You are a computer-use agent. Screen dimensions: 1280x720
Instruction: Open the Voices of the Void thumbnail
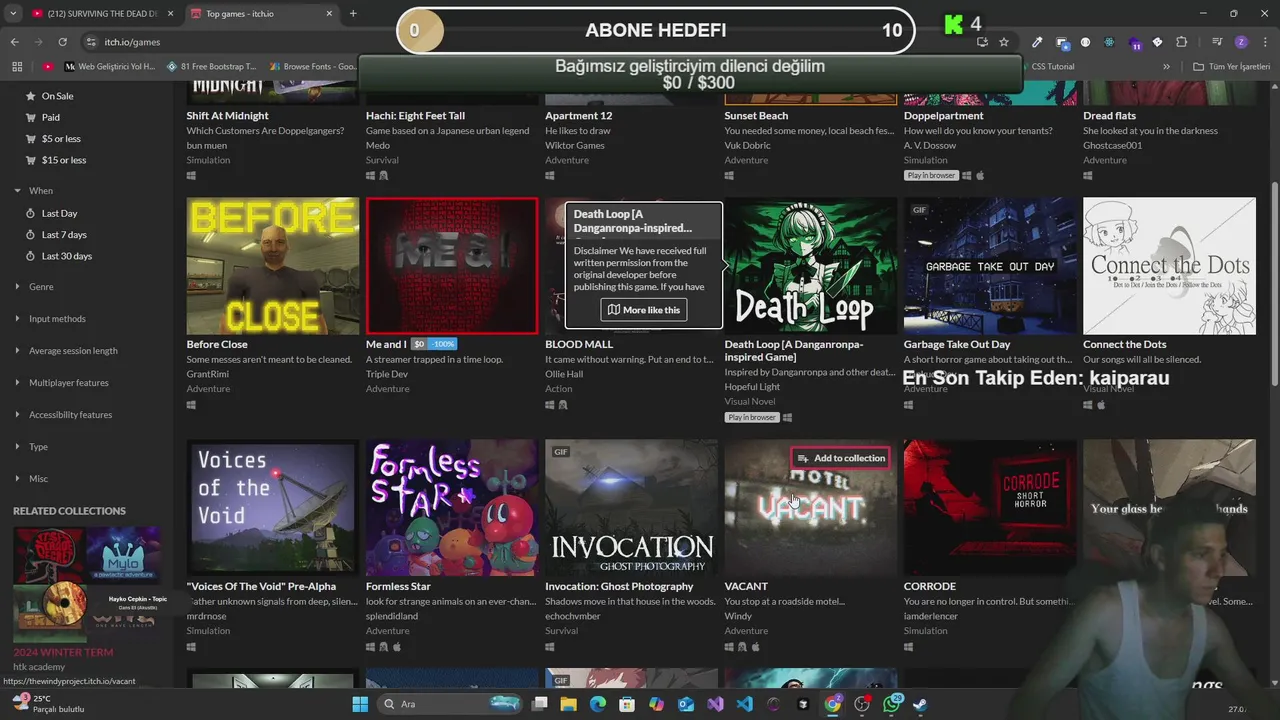pos(272,507)
